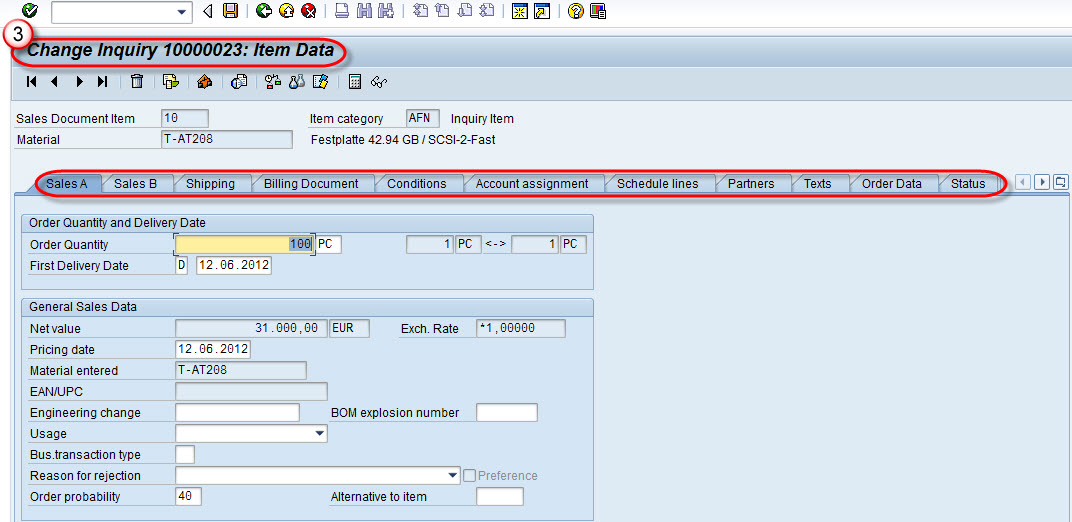Cancel with the red X icon

(x=308, y=11)
